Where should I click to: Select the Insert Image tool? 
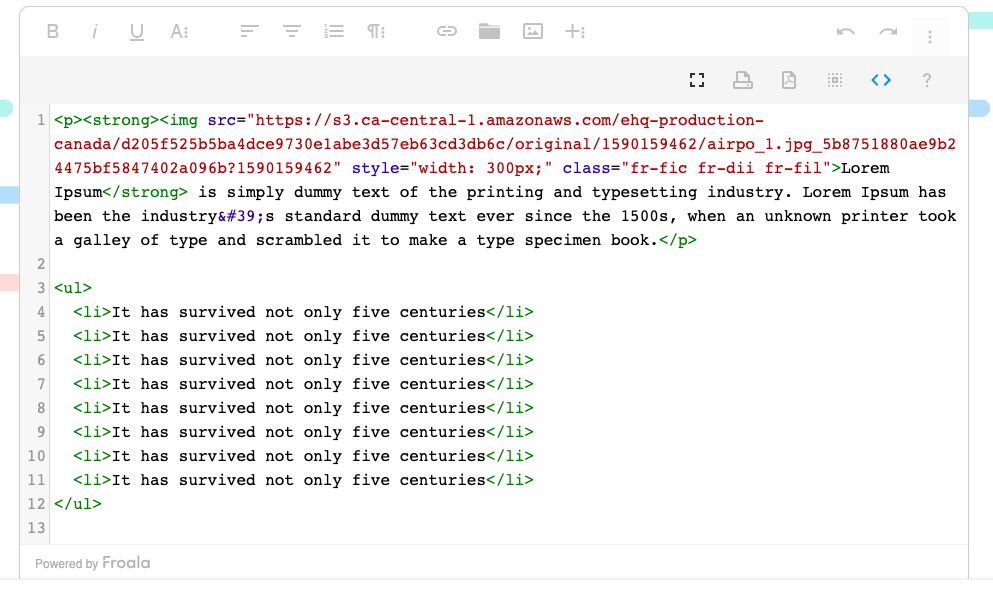pyautogui.click(x=533, y=31)
